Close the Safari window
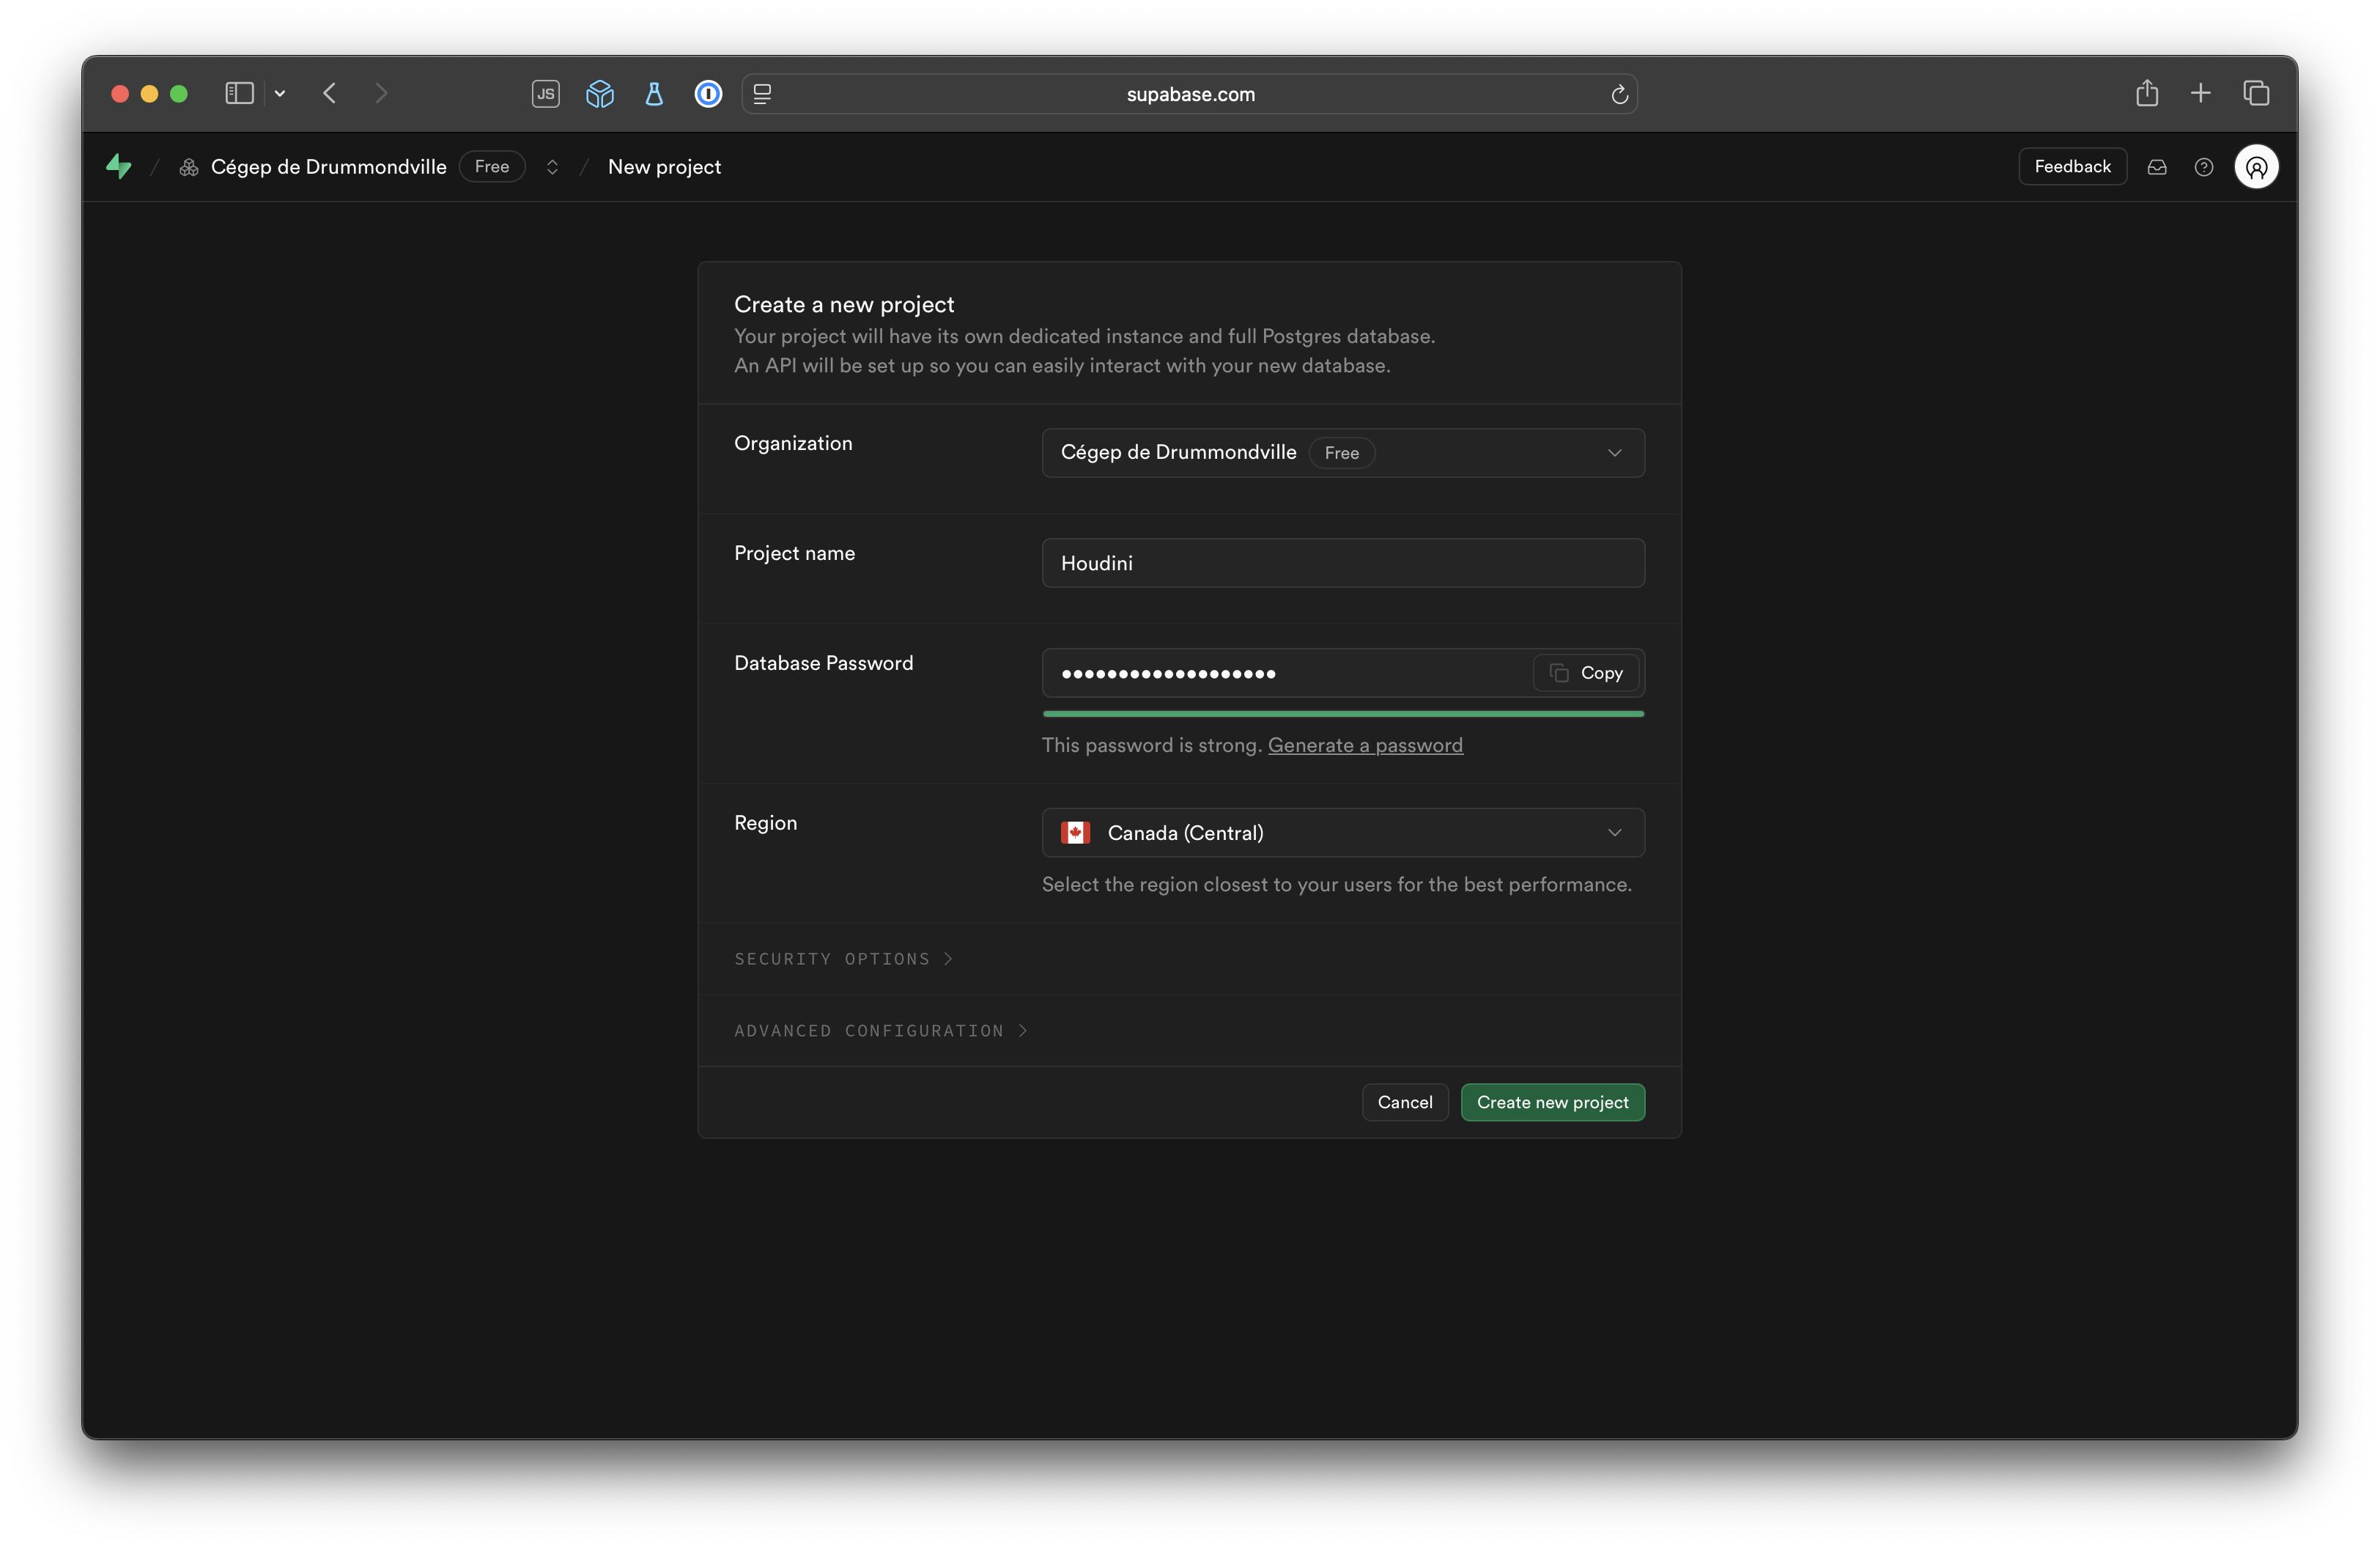 (x=120, y=93)
